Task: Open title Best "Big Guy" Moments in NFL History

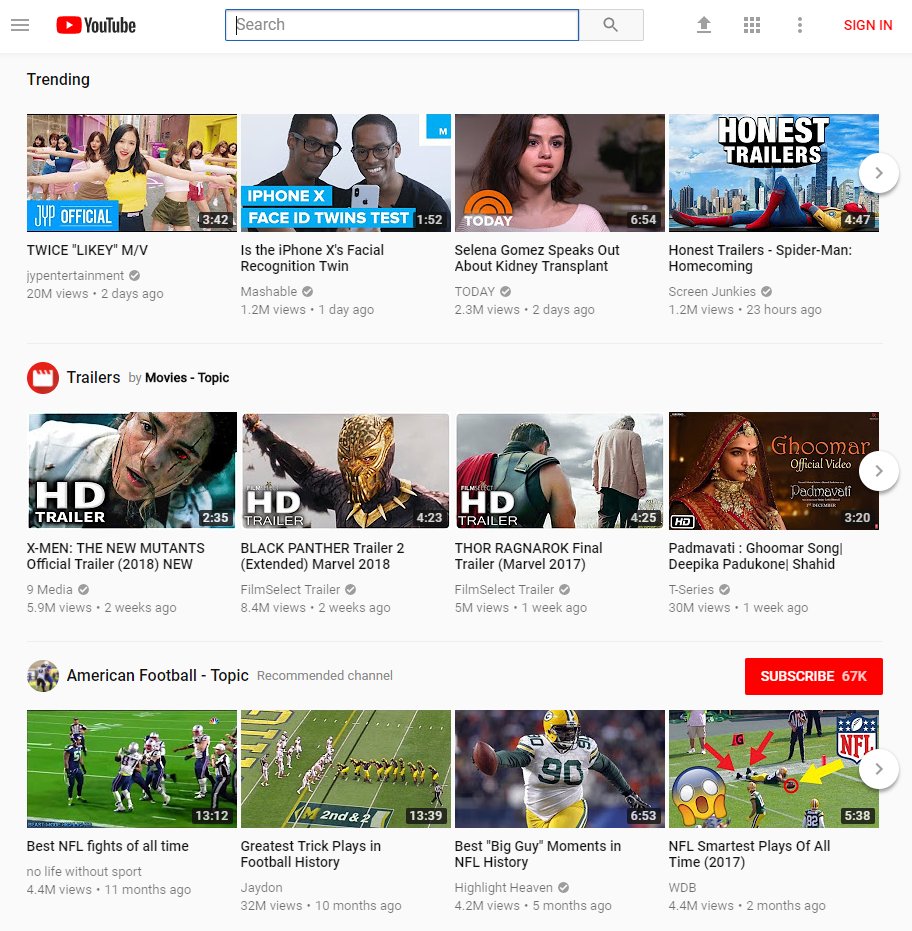Action: (x=538, y=854)
